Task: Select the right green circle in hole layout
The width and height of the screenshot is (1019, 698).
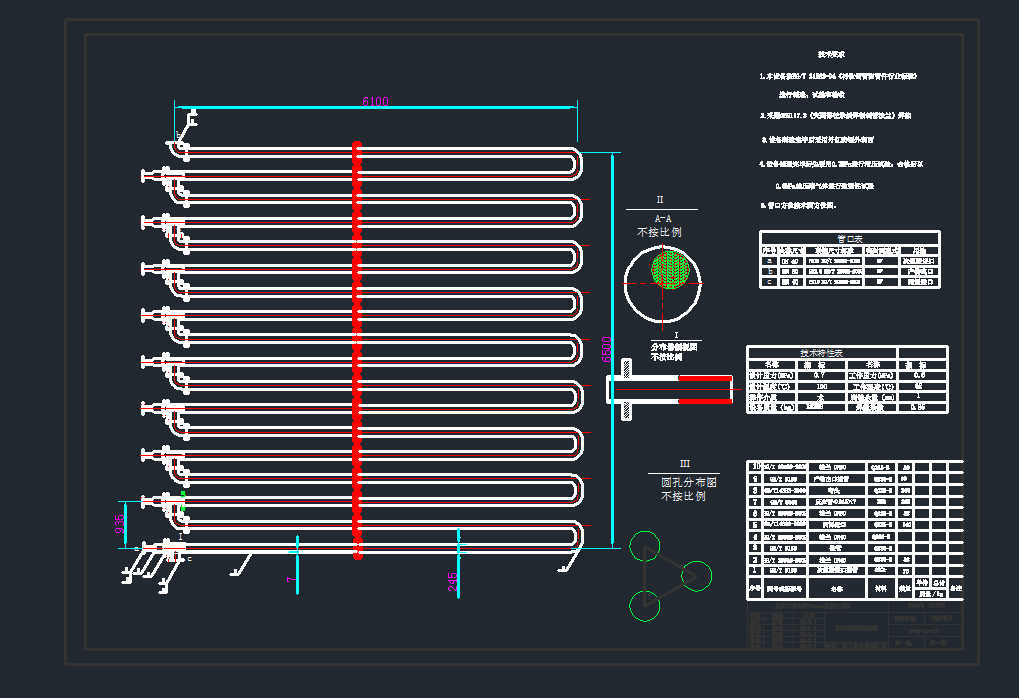Action: pos(696,575)
